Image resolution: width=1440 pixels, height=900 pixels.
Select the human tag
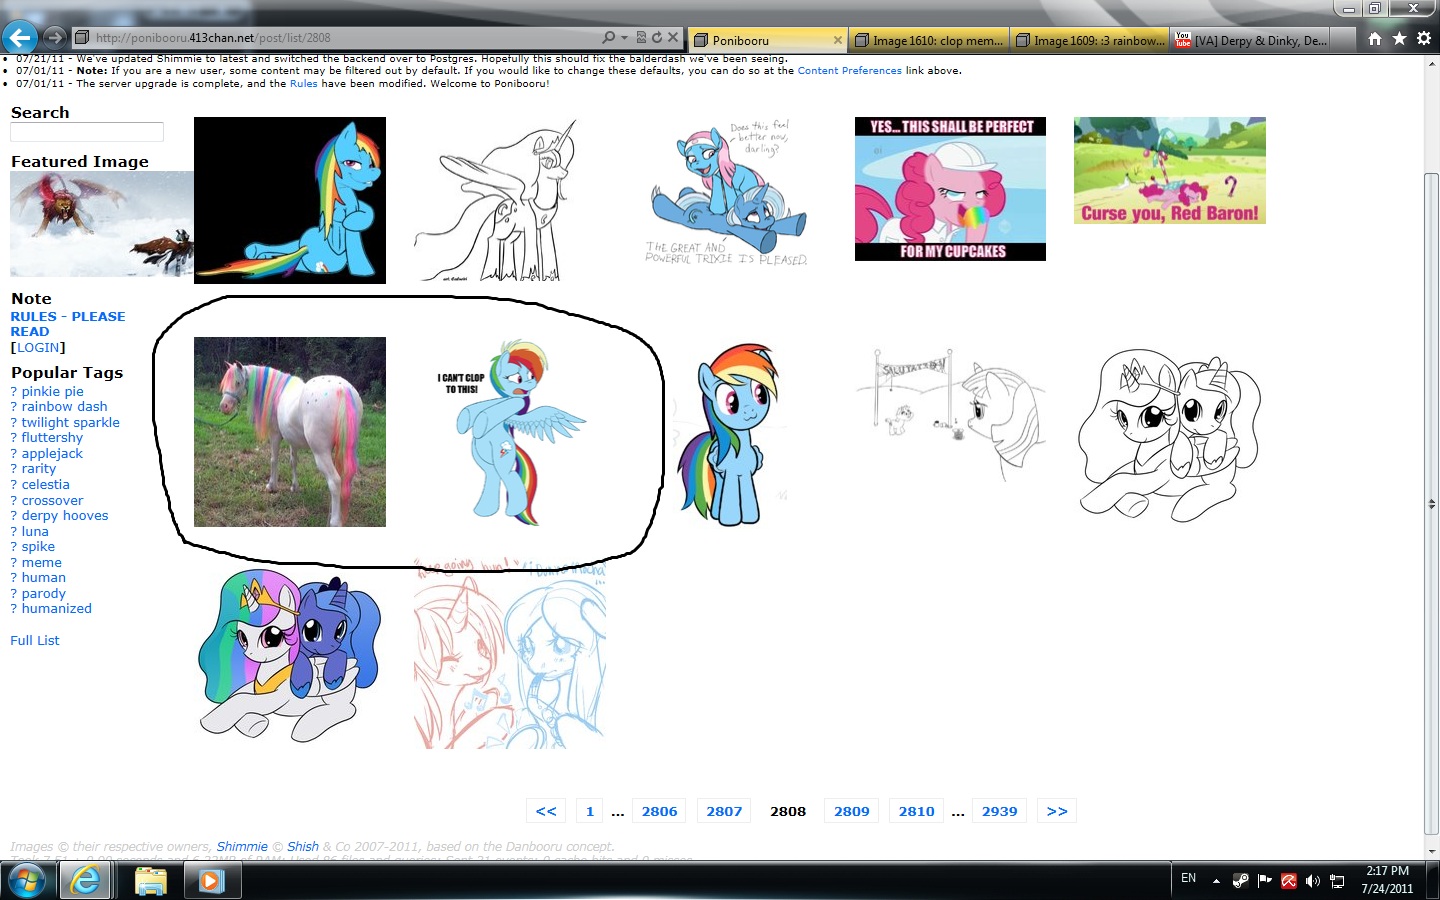pyautogui.click(x=43, y=578)
